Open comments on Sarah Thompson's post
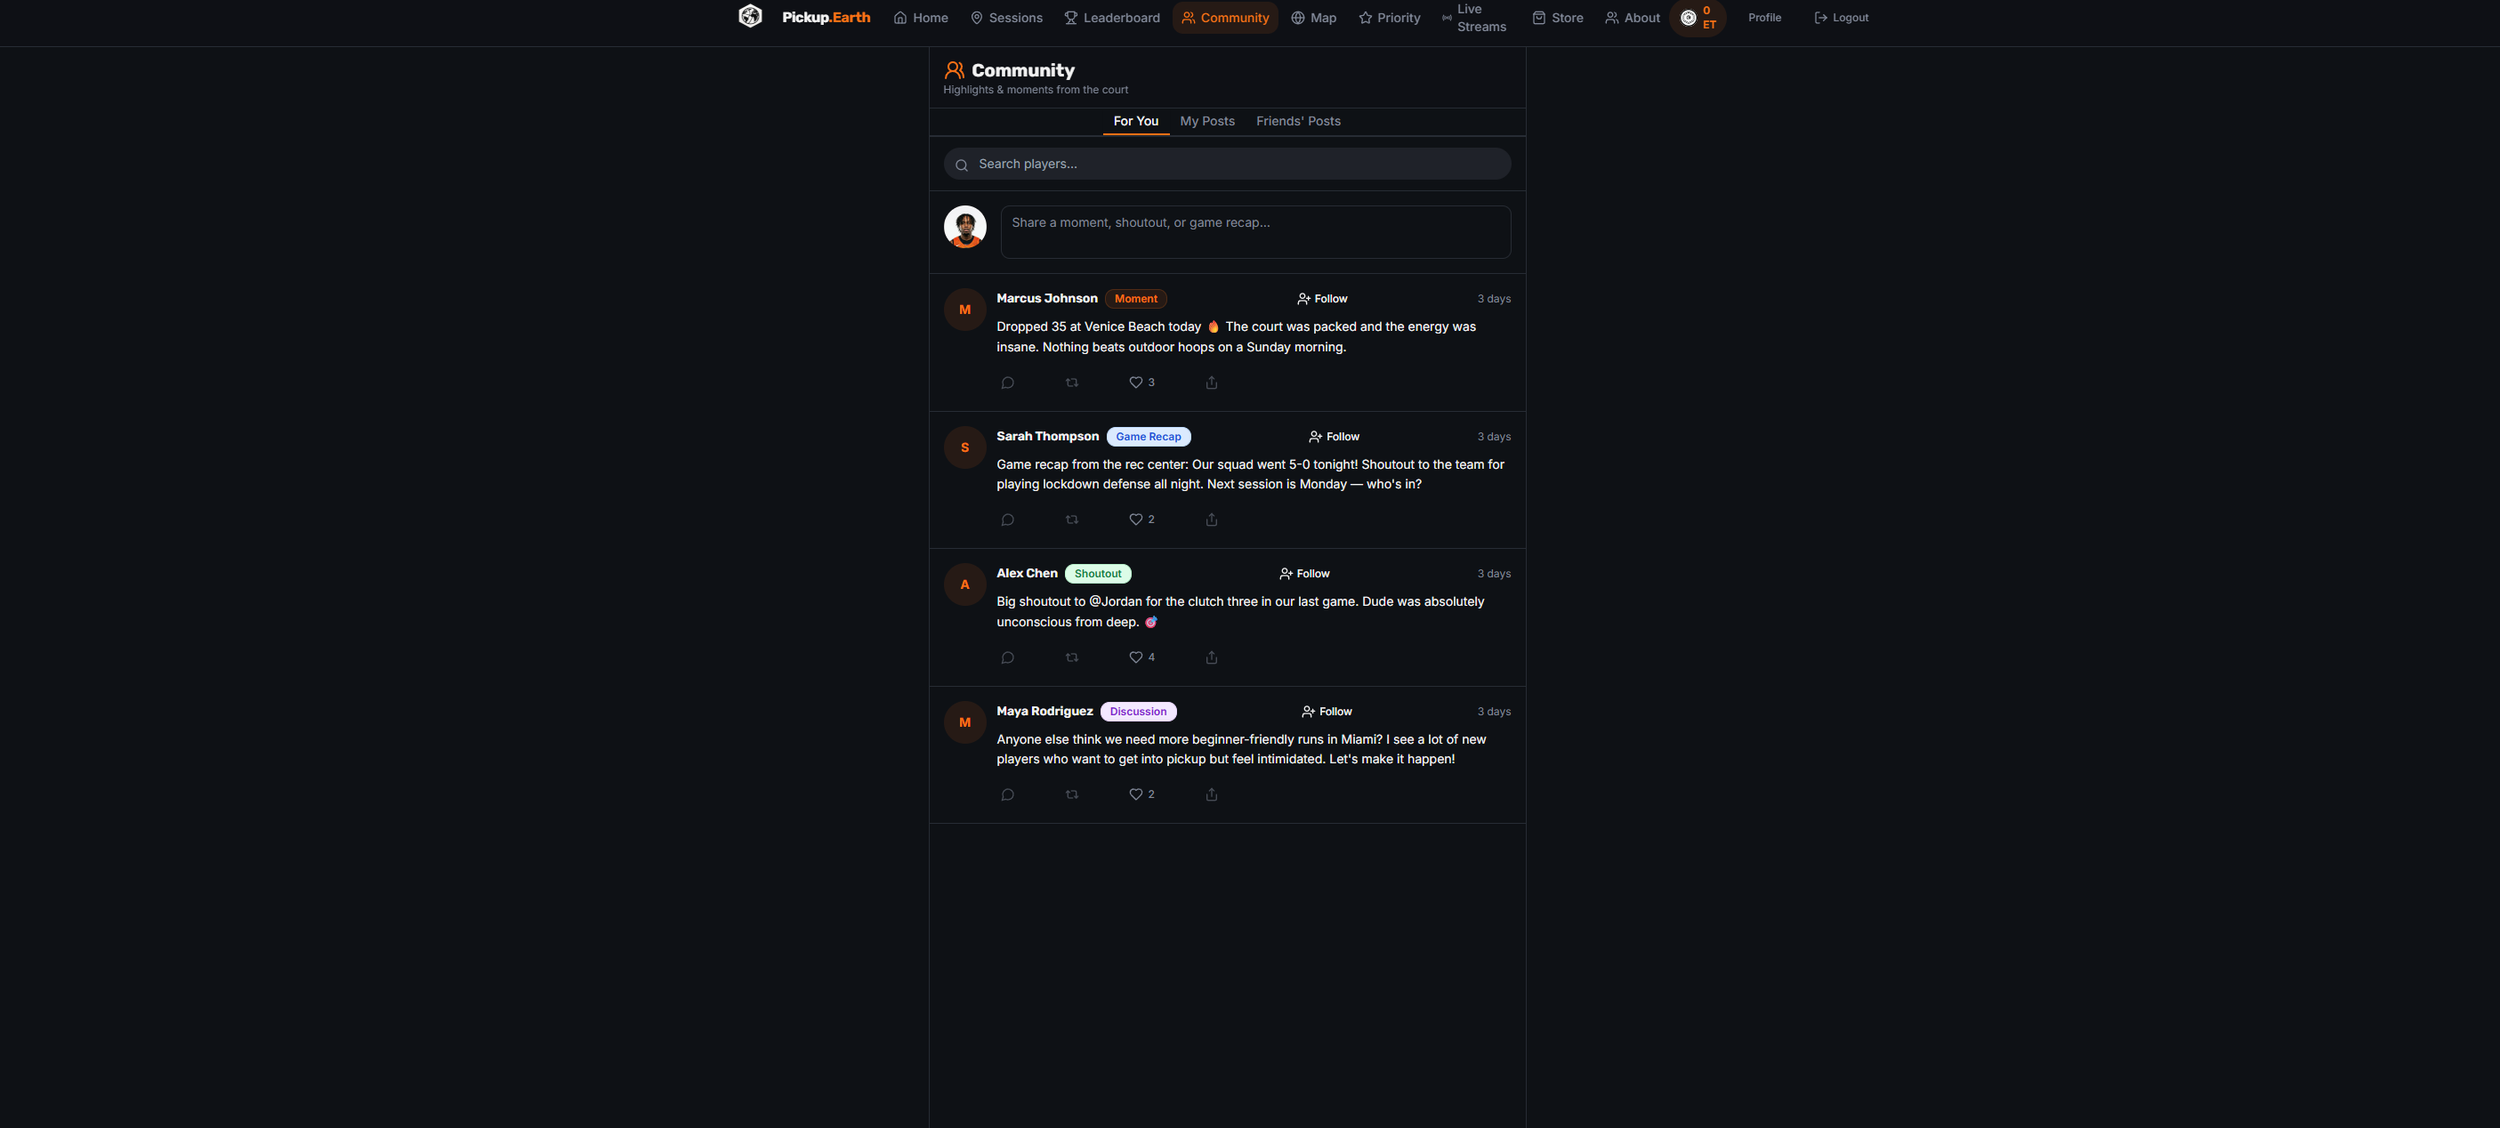This screenshot has width=2500, height=1128. click(1007, 520)
